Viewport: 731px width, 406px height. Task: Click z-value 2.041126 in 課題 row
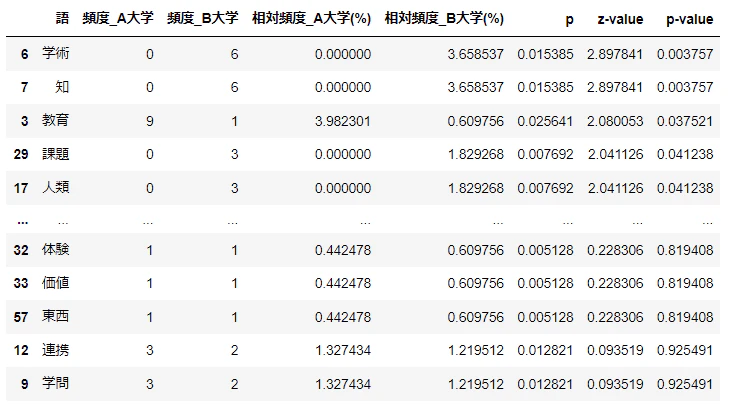615,154
